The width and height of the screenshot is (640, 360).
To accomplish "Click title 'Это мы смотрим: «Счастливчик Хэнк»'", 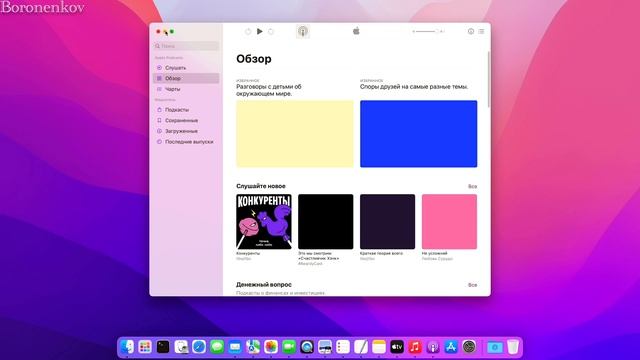I will (318, 256).
